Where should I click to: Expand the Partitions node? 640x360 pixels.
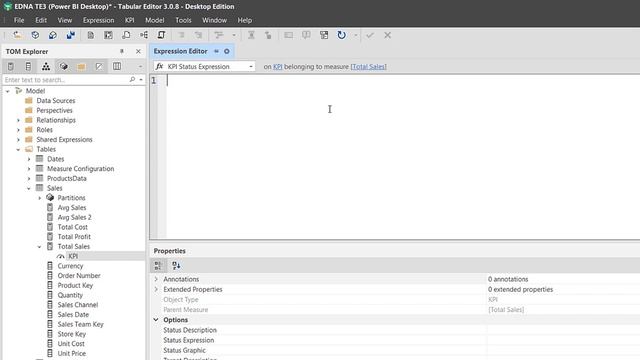[x=40, y=198]
